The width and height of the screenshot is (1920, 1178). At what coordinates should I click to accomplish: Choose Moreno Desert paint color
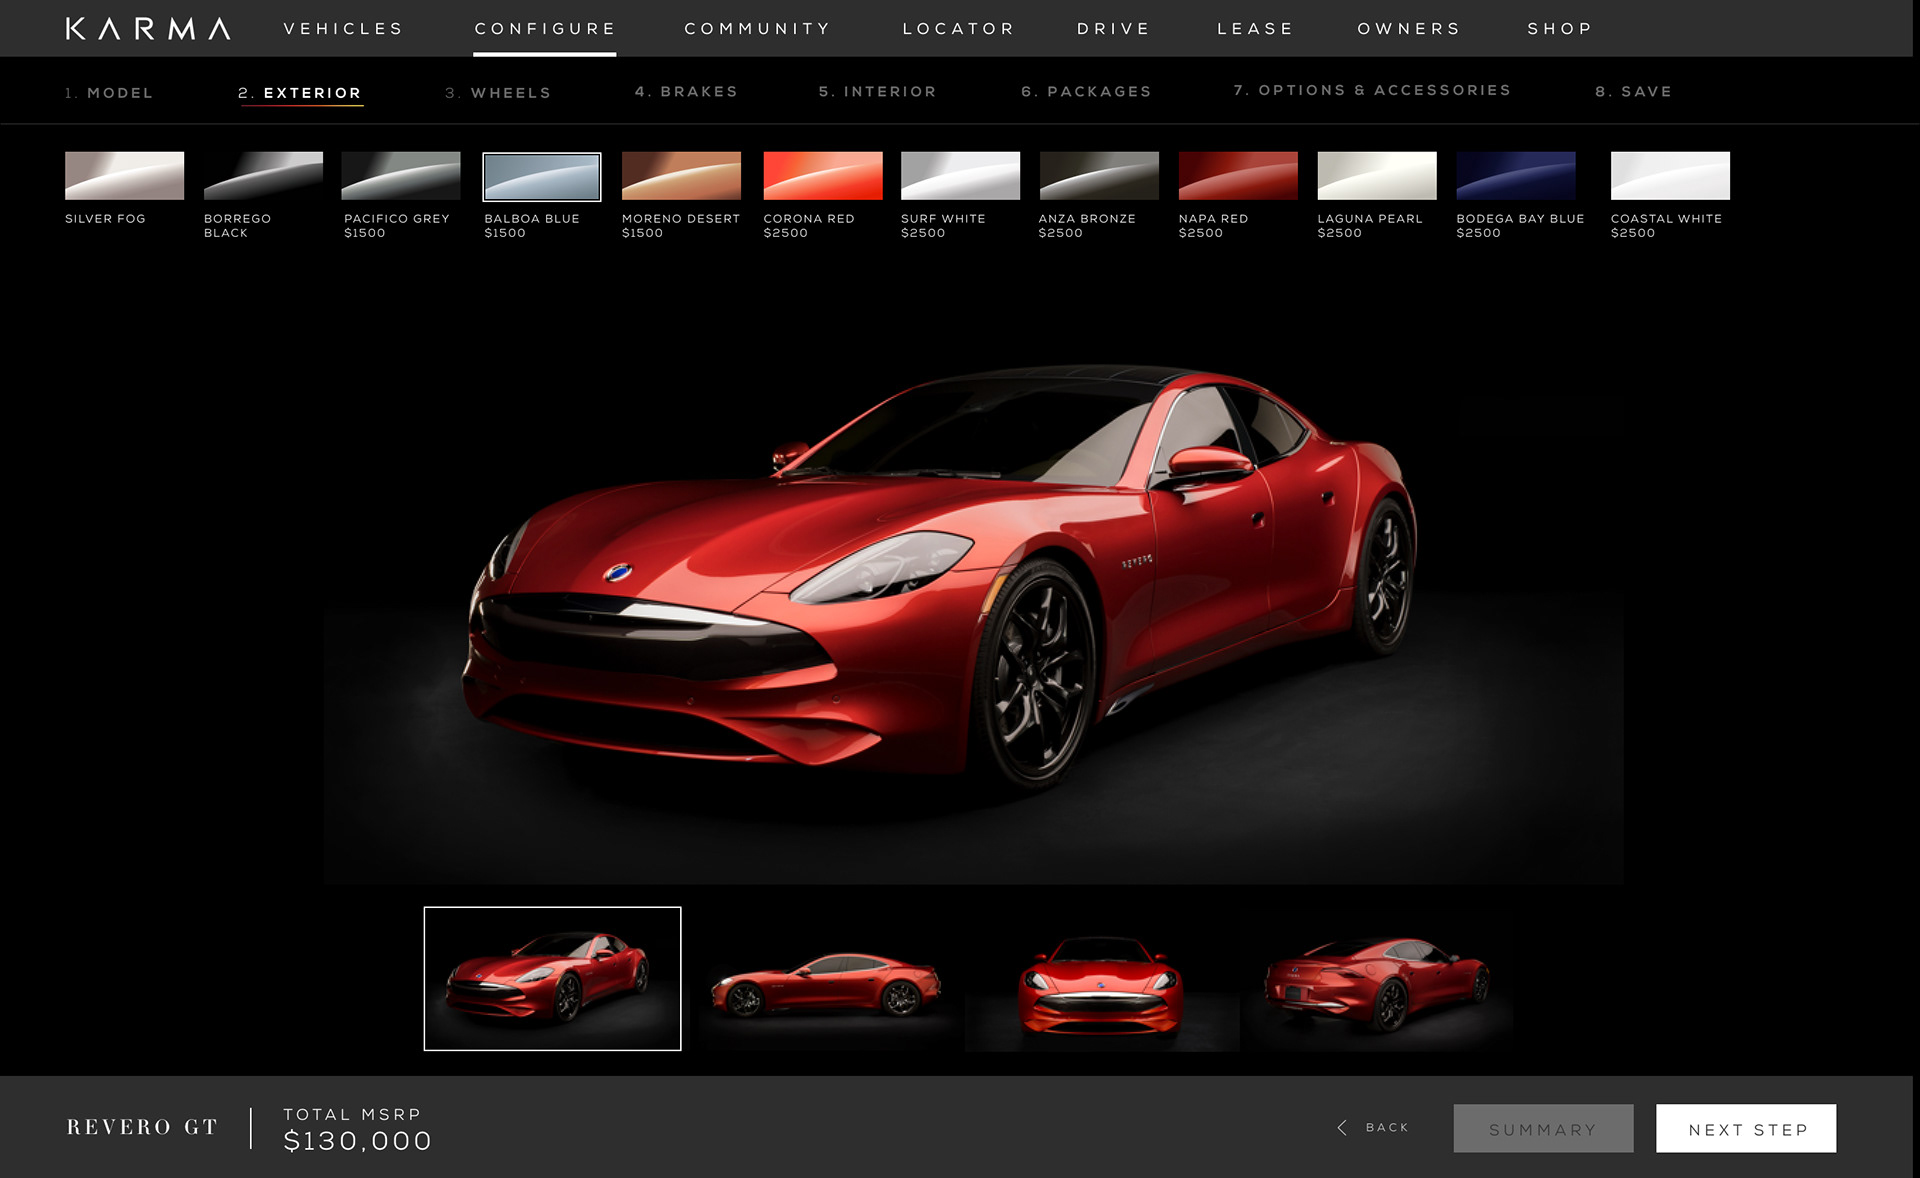681,176
